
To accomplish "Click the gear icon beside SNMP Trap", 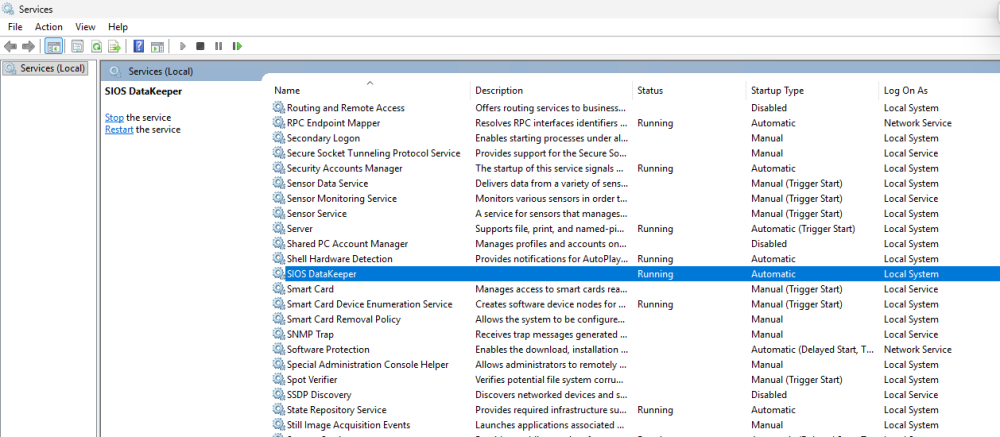I will point(279,334).
